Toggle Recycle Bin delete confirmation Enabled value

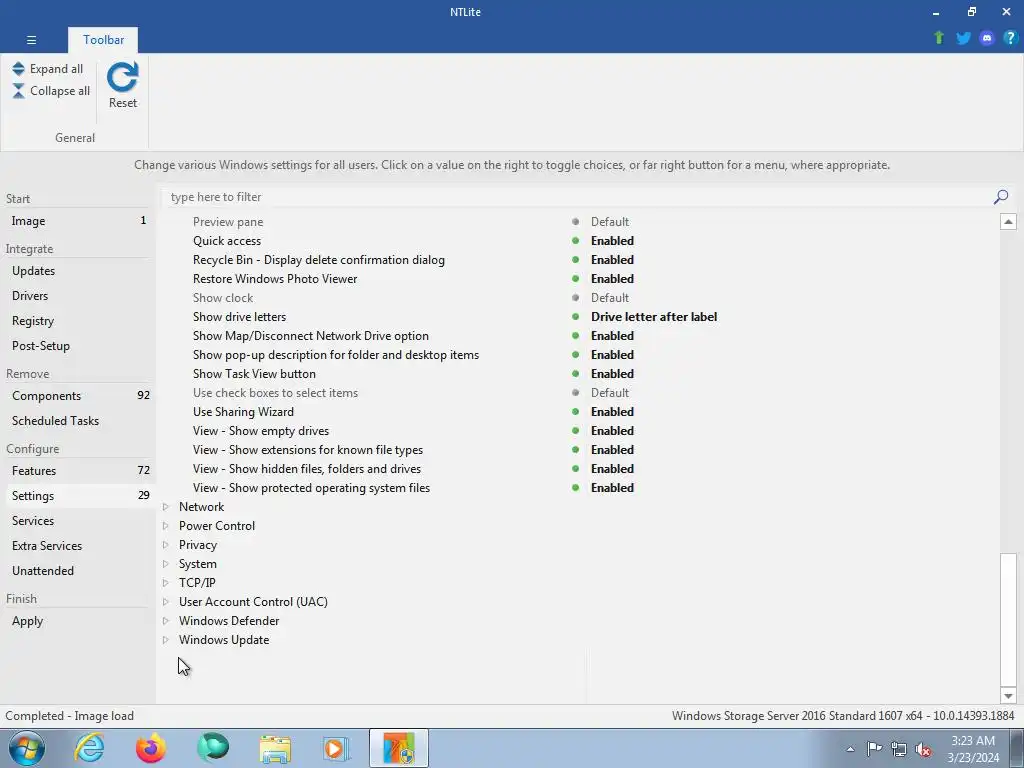coord(613,260)
